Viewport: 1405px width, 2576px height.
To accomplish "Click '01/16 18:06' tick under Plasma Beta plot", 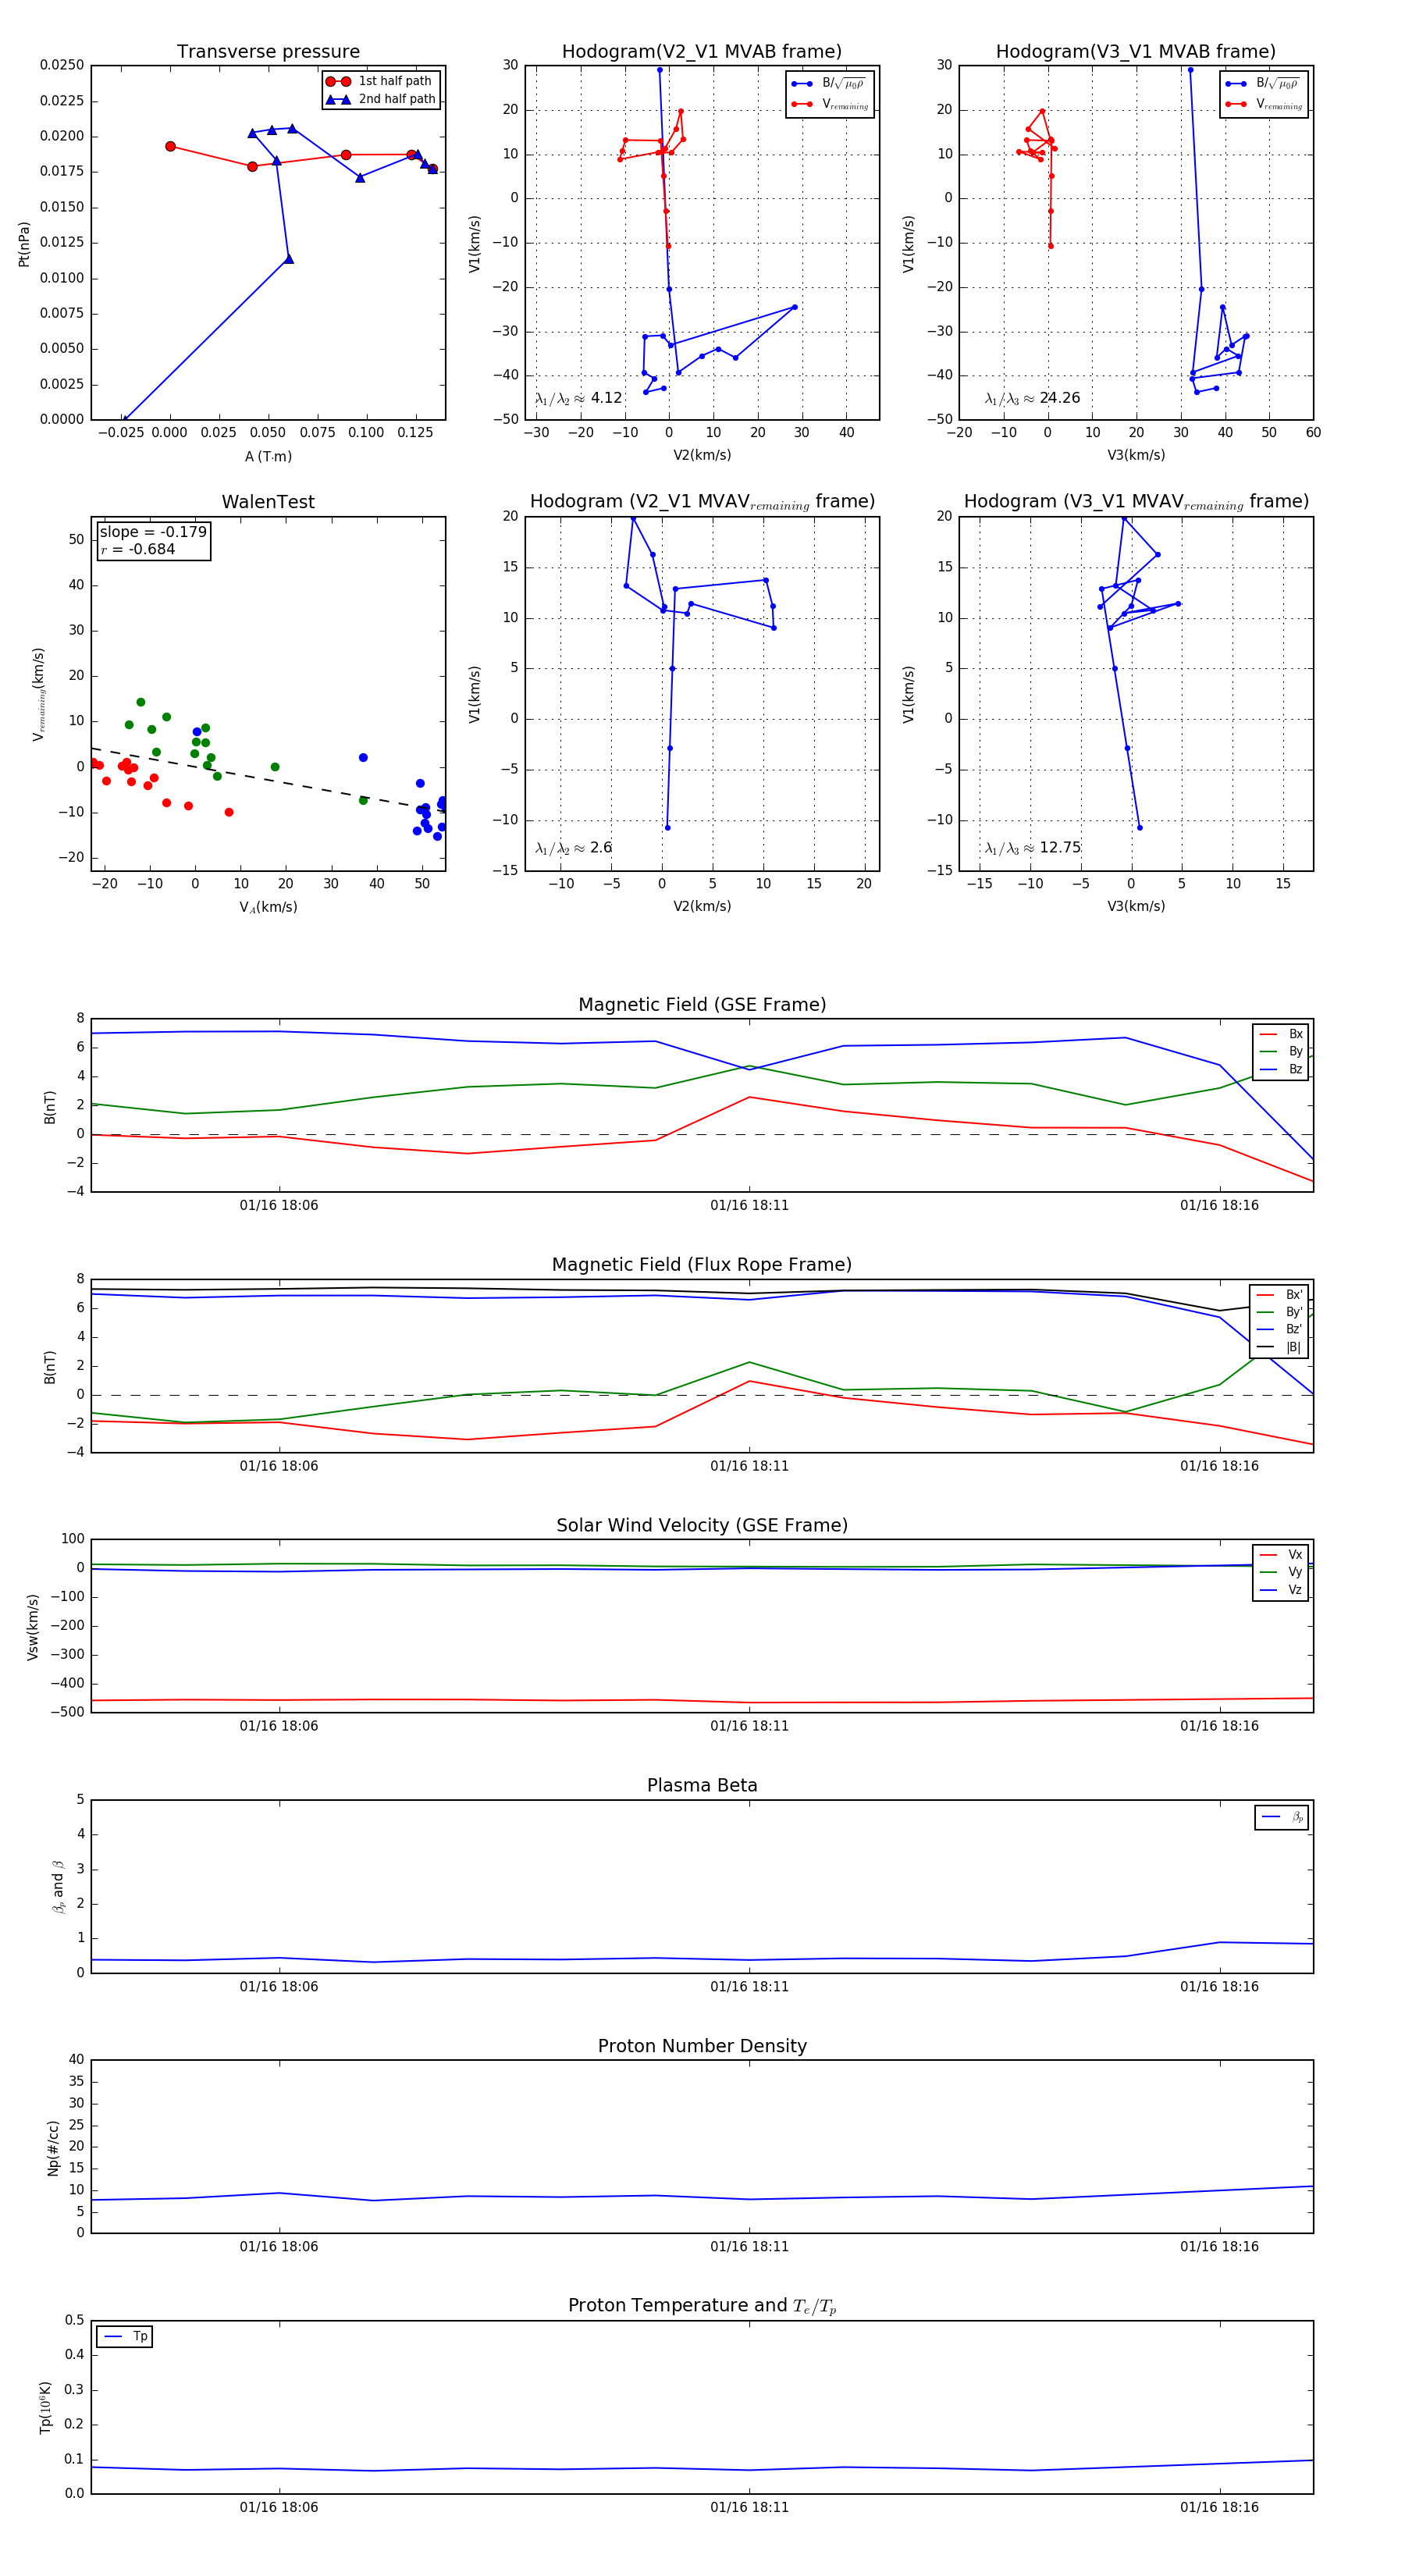I will [279, 1986].
